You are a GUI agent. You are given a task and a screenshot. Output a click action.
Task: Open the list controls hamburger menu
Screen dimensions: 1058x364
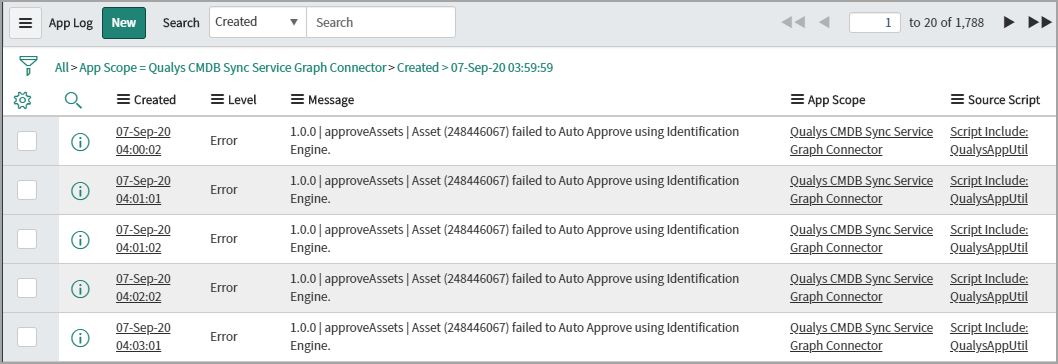click(26, 23)
